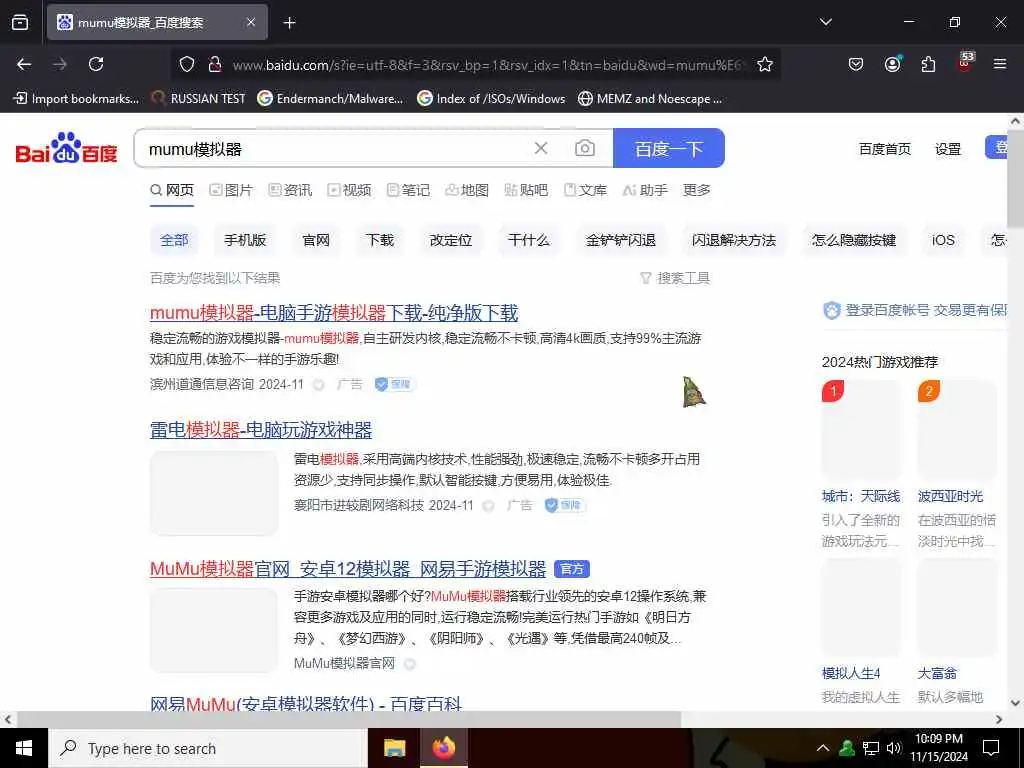This screenshot has width=1024, height=768.
Task: Go back to previous page
Action: 24,64
